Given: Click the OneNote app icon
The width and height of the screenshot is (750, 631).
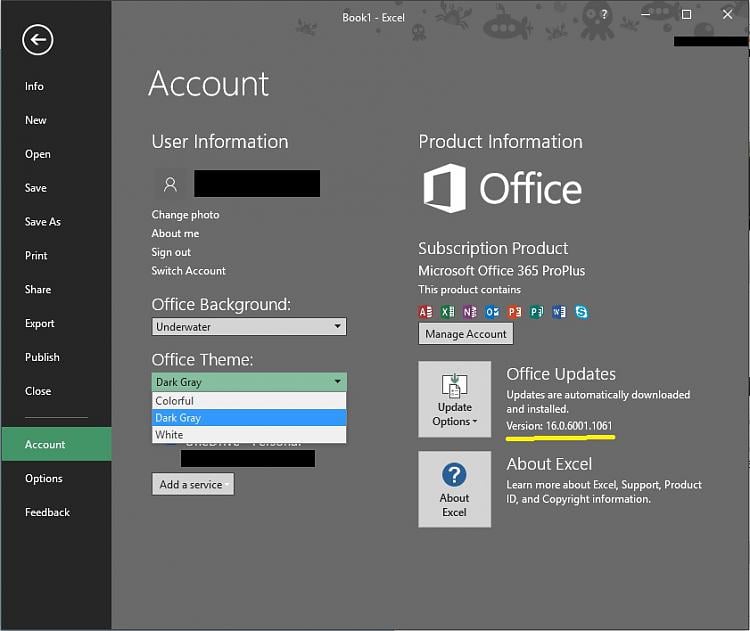Looking at the screenshot, I should point(470,312).
